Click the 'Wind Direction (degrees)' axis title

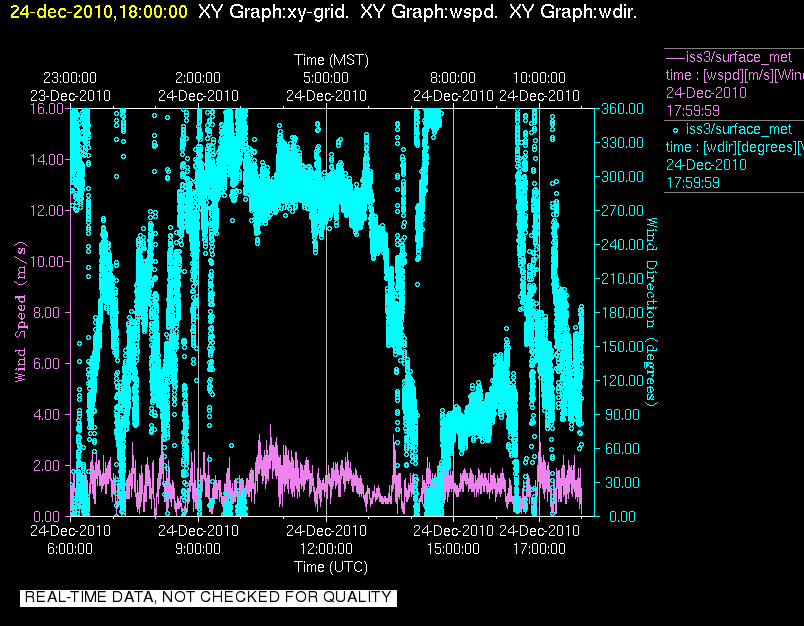tap(651, 312)
